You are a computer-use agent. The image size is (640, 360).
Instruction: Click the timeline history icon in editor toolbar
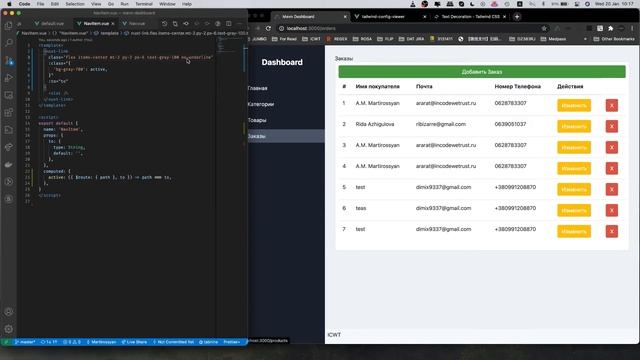click(164, 24)
